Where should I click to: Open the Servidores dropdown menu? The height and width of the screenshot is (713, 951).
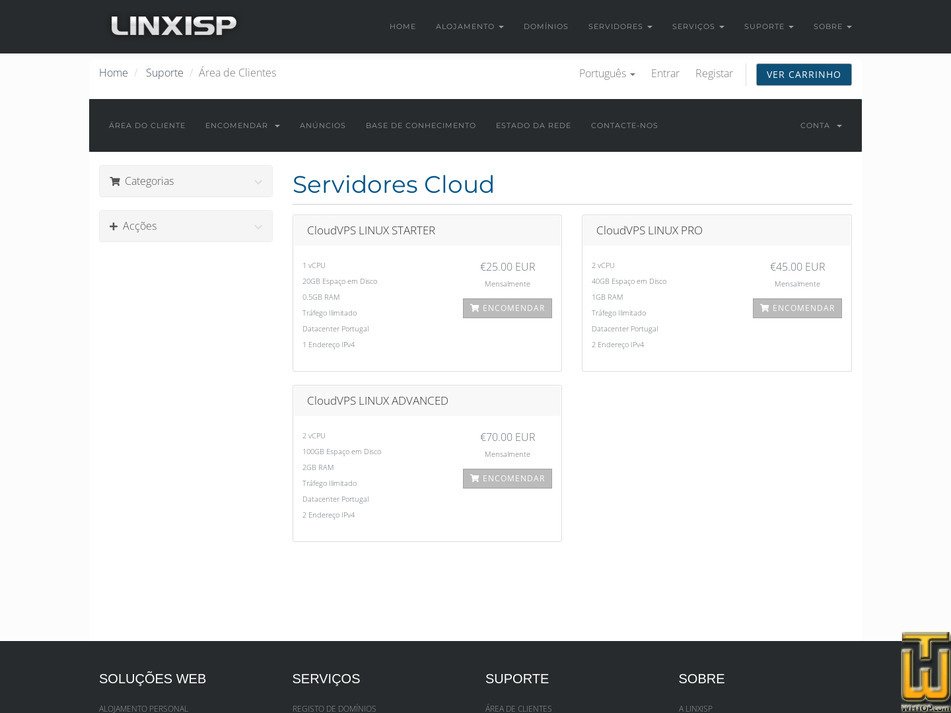point(620,27)
